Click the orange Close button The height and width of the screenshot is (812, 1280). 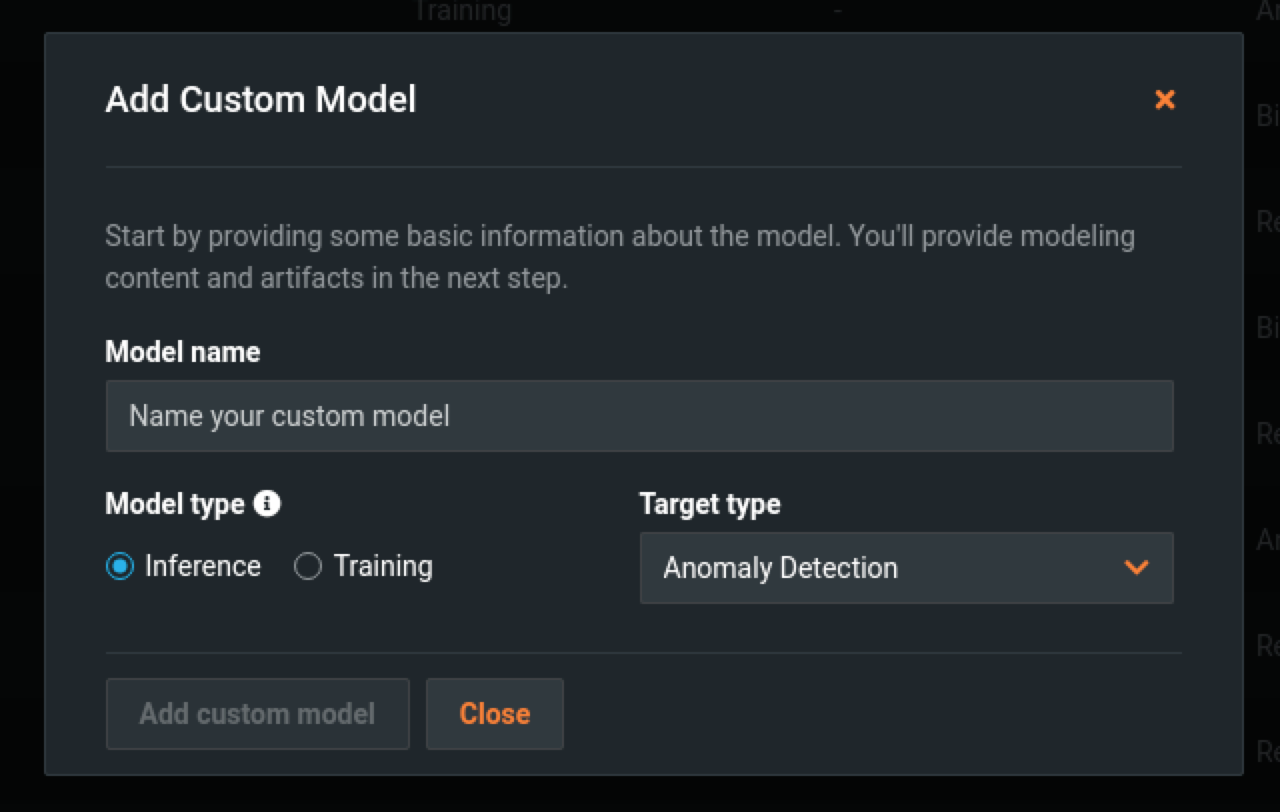[x=495, y=714]
